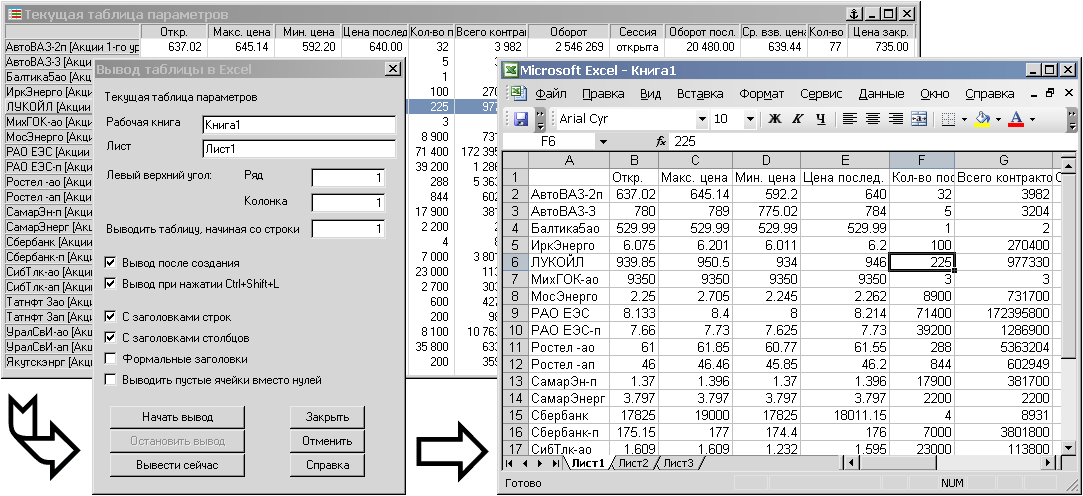Image resolution: width=1083 pixels, height=496 pixels.
Task: Click the "Оборот" column header in parameters table
Action: point(569,32)
